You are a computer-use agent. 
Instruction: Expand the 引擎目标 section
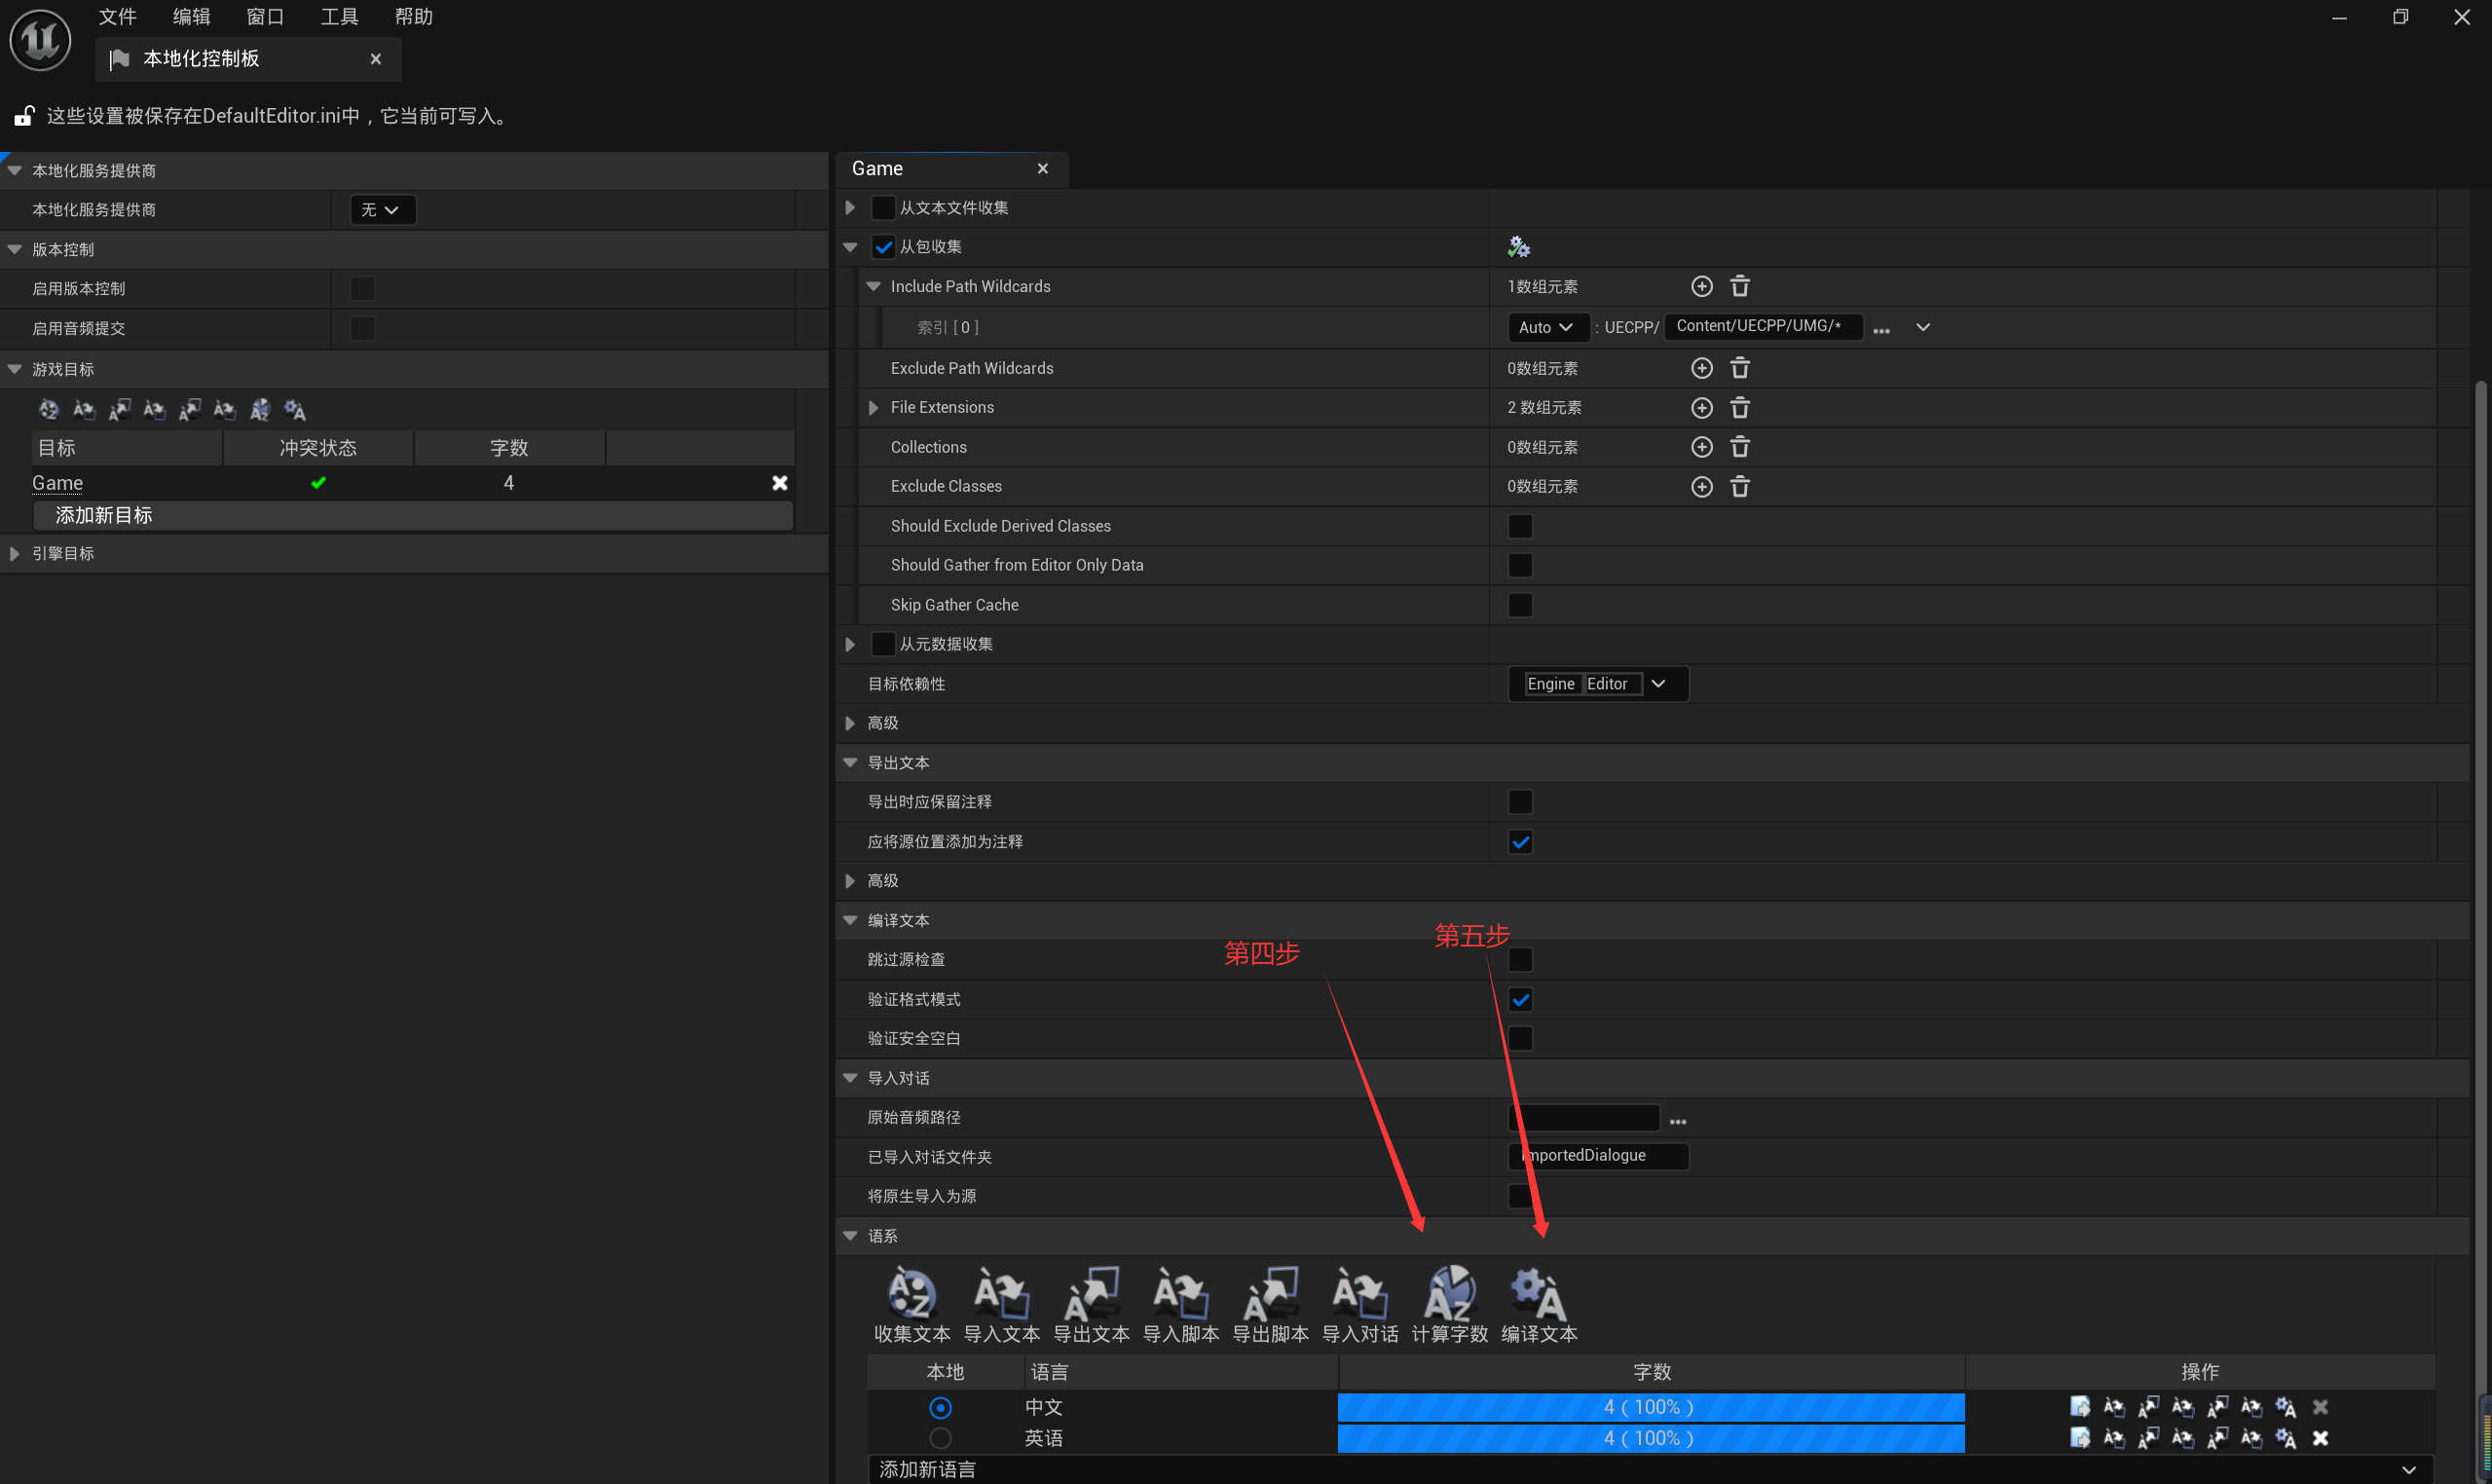coord(14,554)
